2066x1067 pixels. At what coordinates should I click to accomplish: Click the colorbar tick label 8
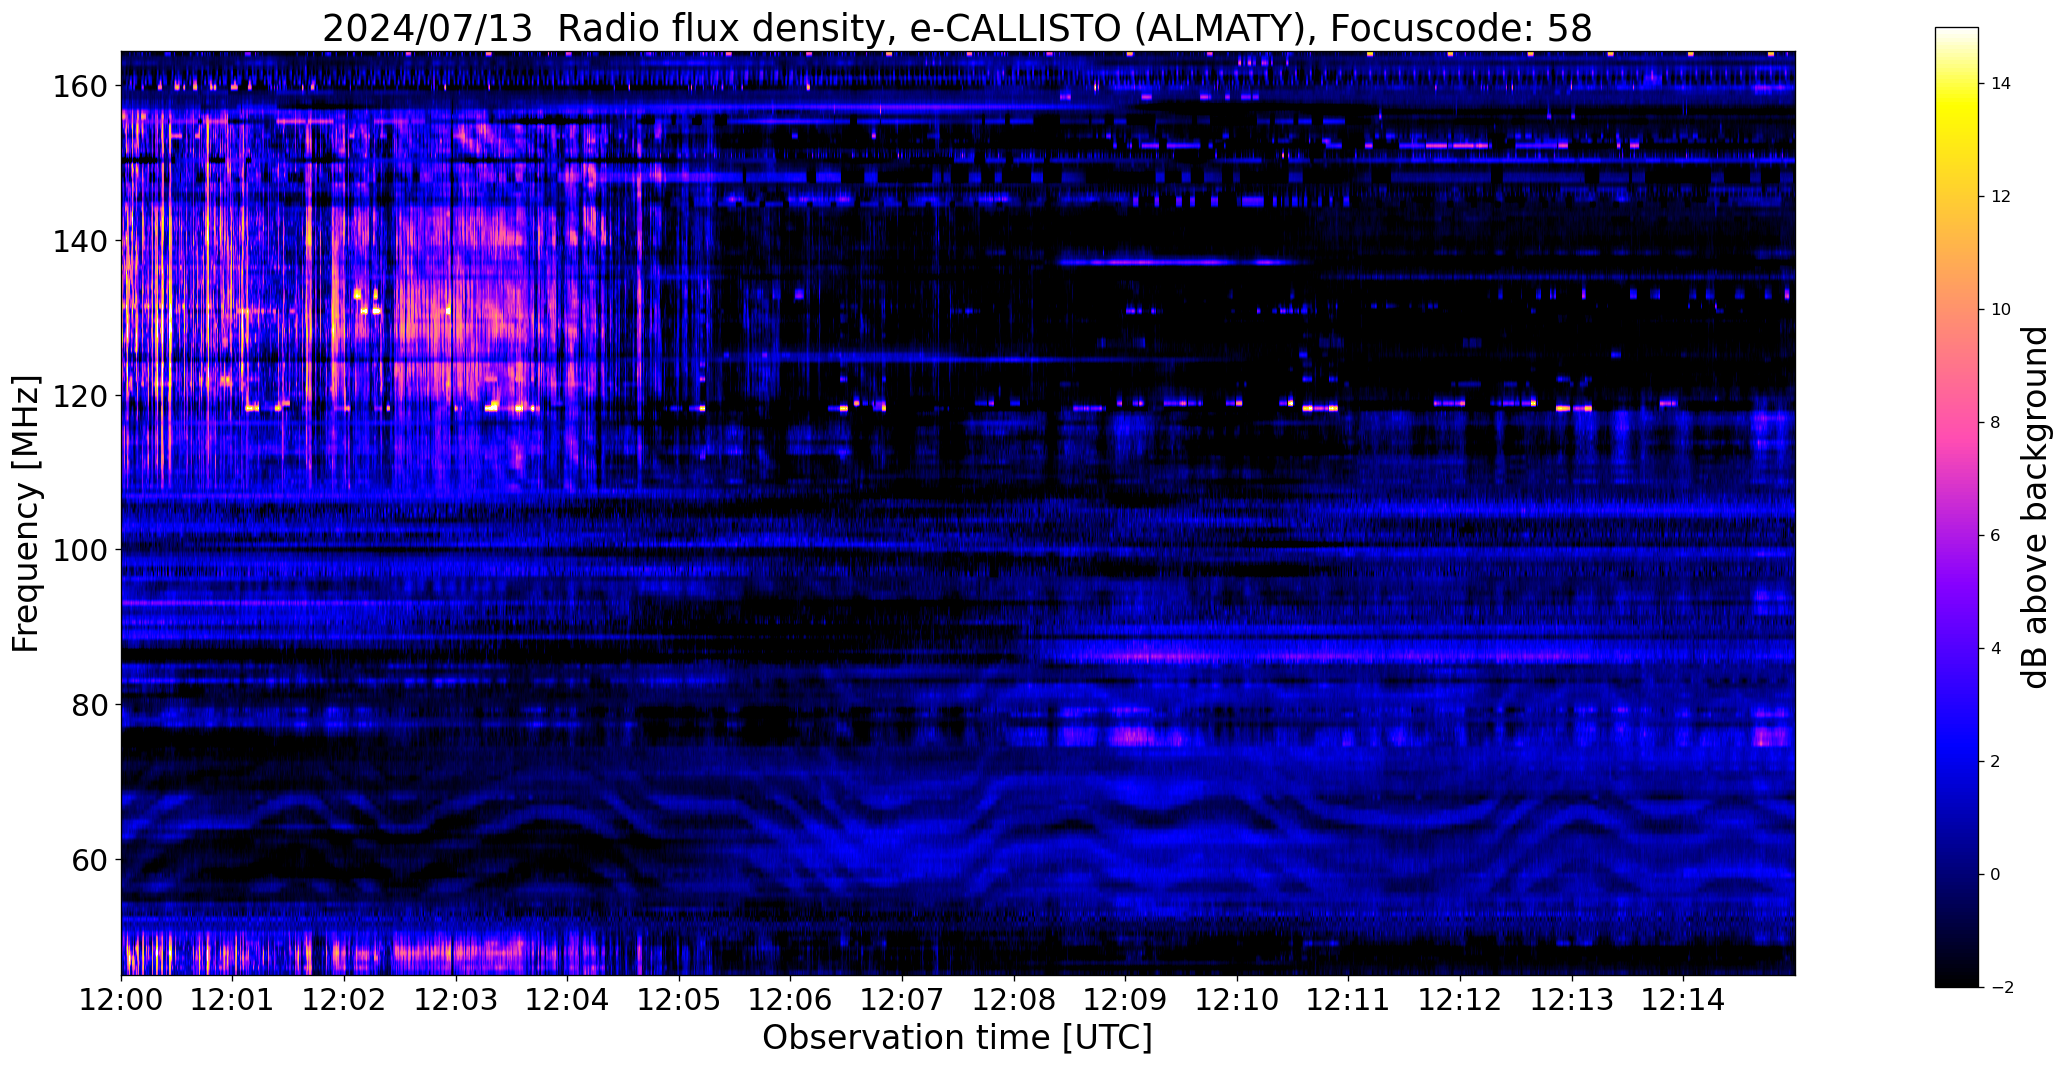[x=1996, y=423]
